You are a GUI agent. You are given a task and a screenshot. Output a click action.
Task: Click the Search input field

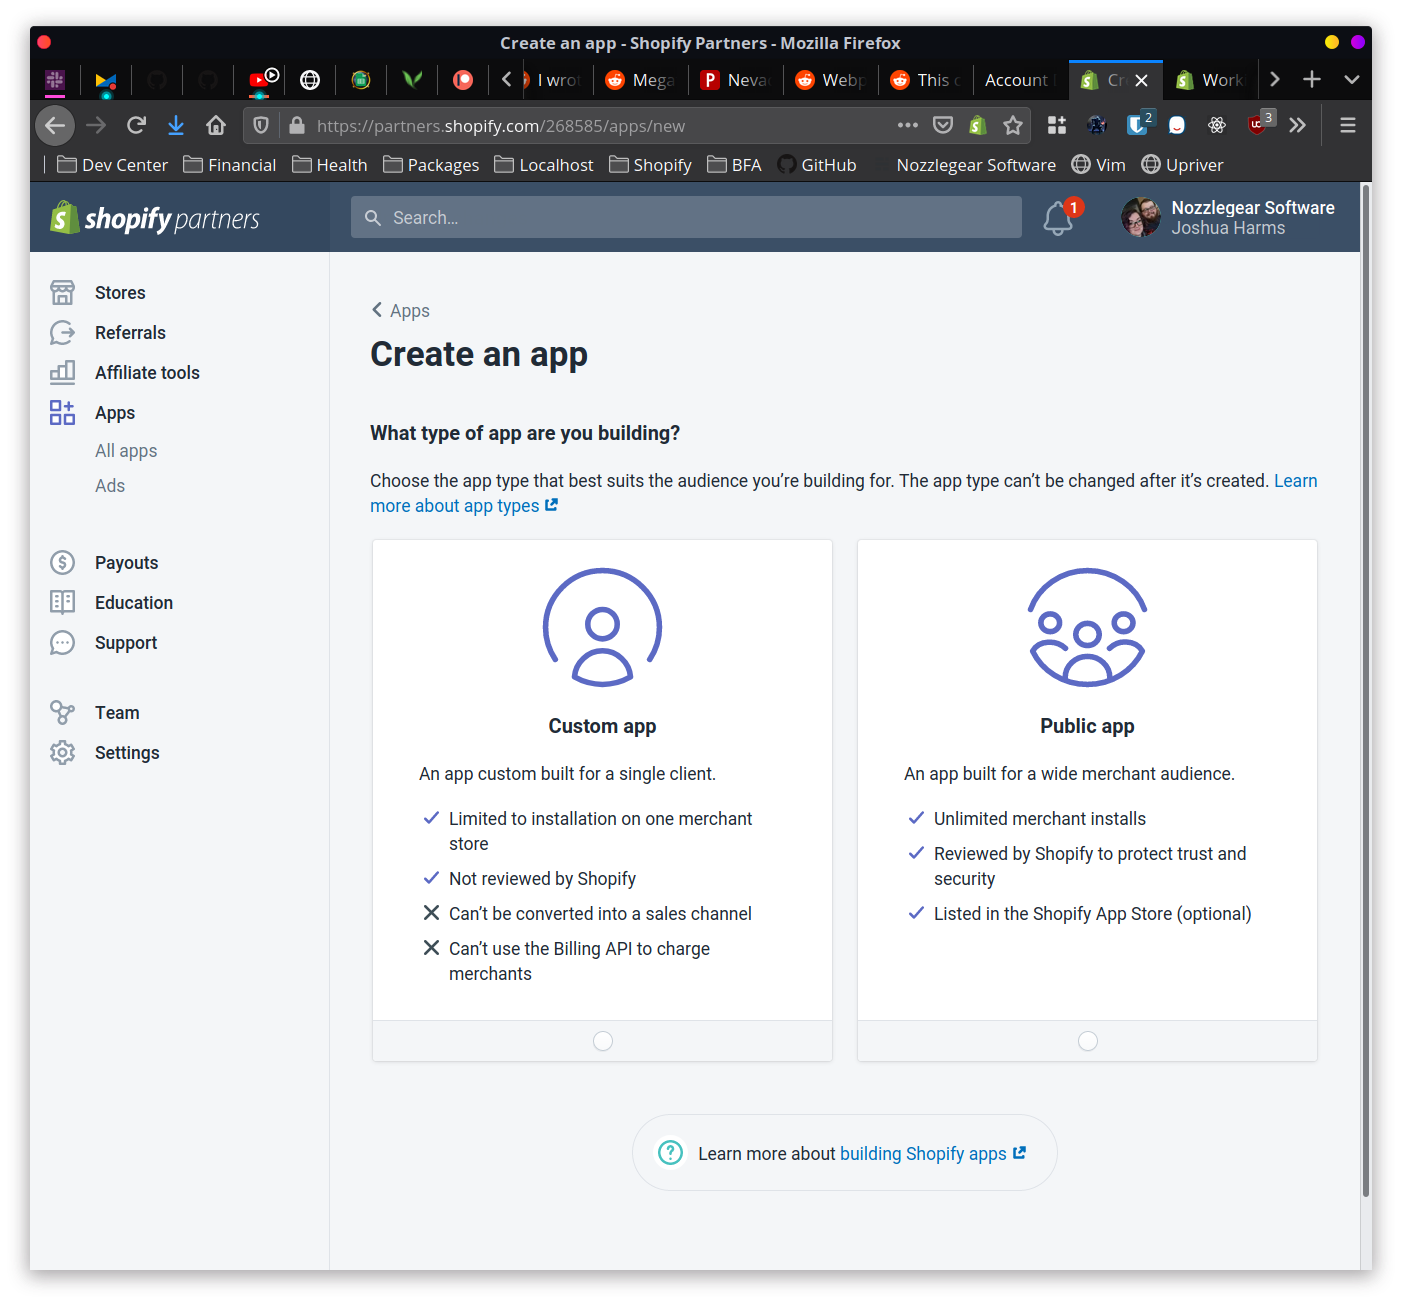coord(686,217)
